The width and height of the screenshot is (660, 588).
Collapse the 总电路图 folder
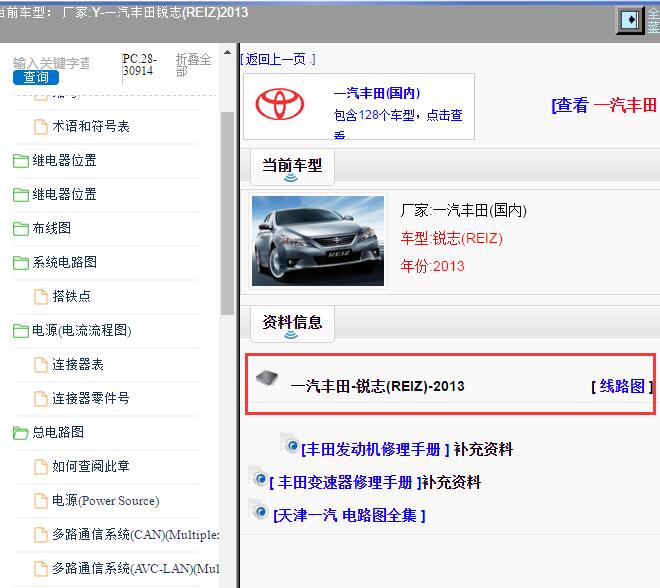pyautogui.click(x=58, y=432)
